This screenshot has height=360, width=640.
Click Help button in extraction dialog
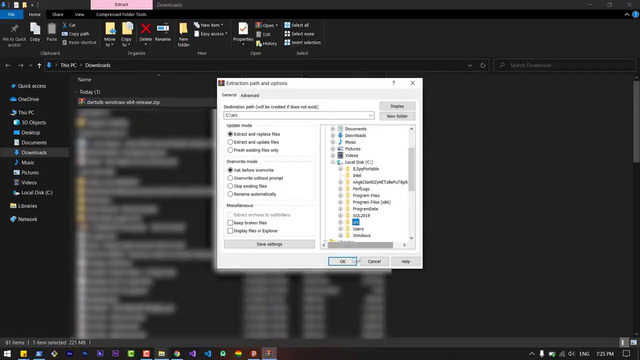click(405, 261)
